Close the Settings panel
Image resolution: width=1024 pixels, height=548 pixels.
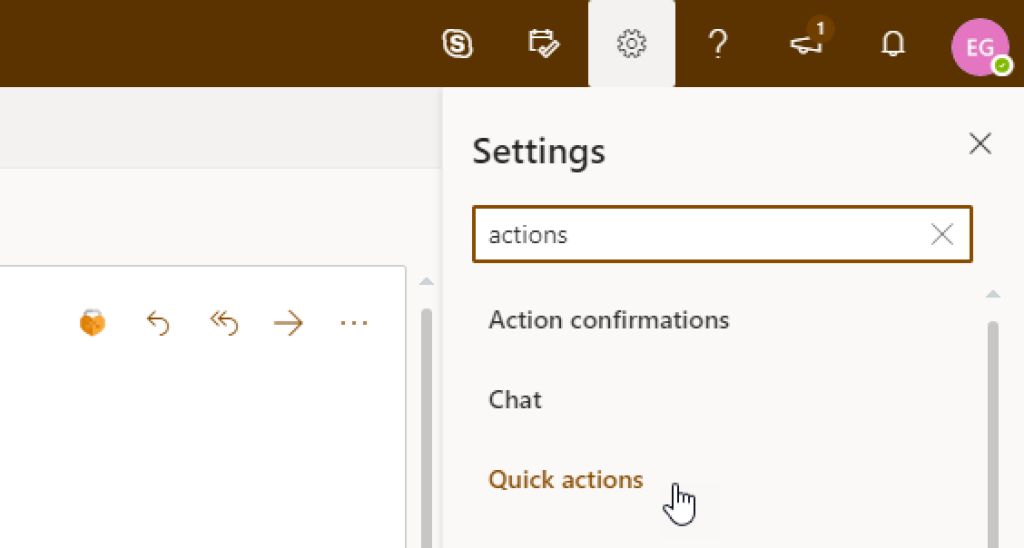point(980,144)
